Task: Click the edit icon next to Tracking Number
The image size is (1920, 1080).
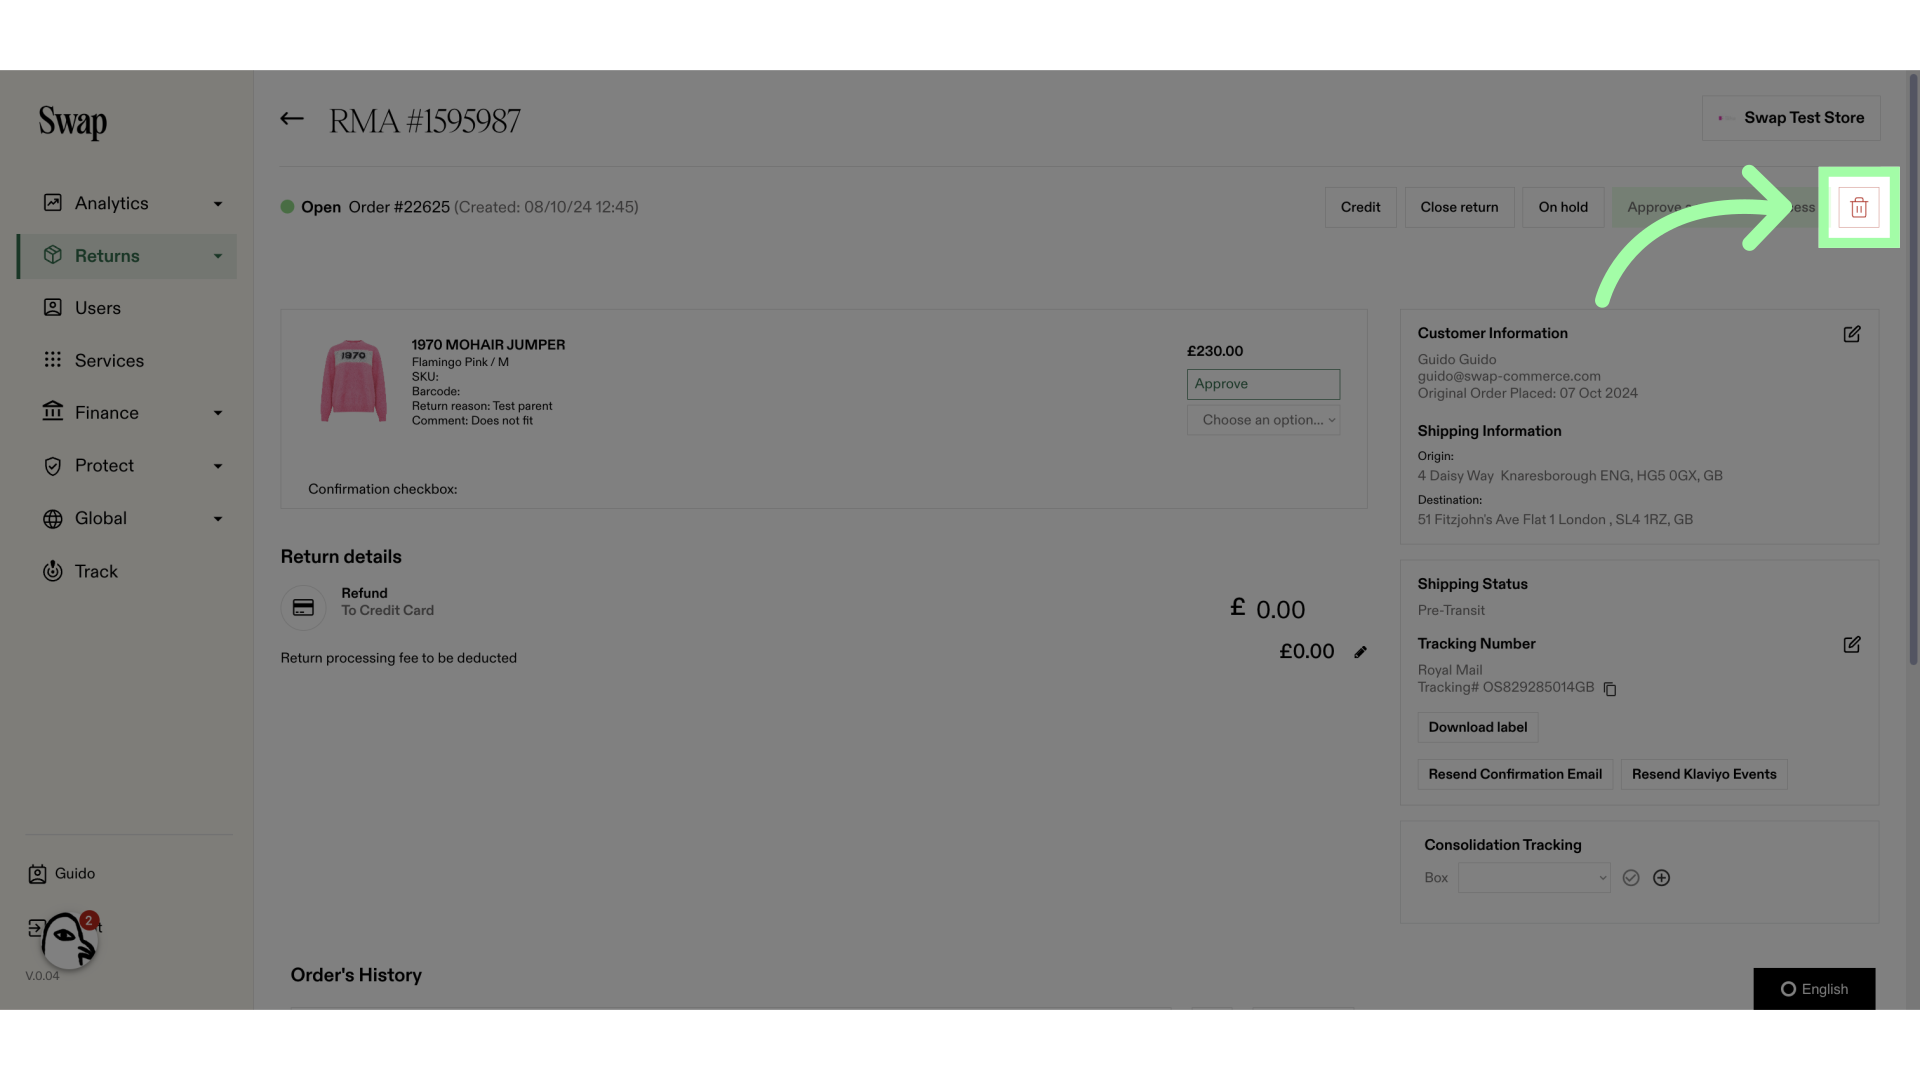Action: click(x=1853, y=645)
